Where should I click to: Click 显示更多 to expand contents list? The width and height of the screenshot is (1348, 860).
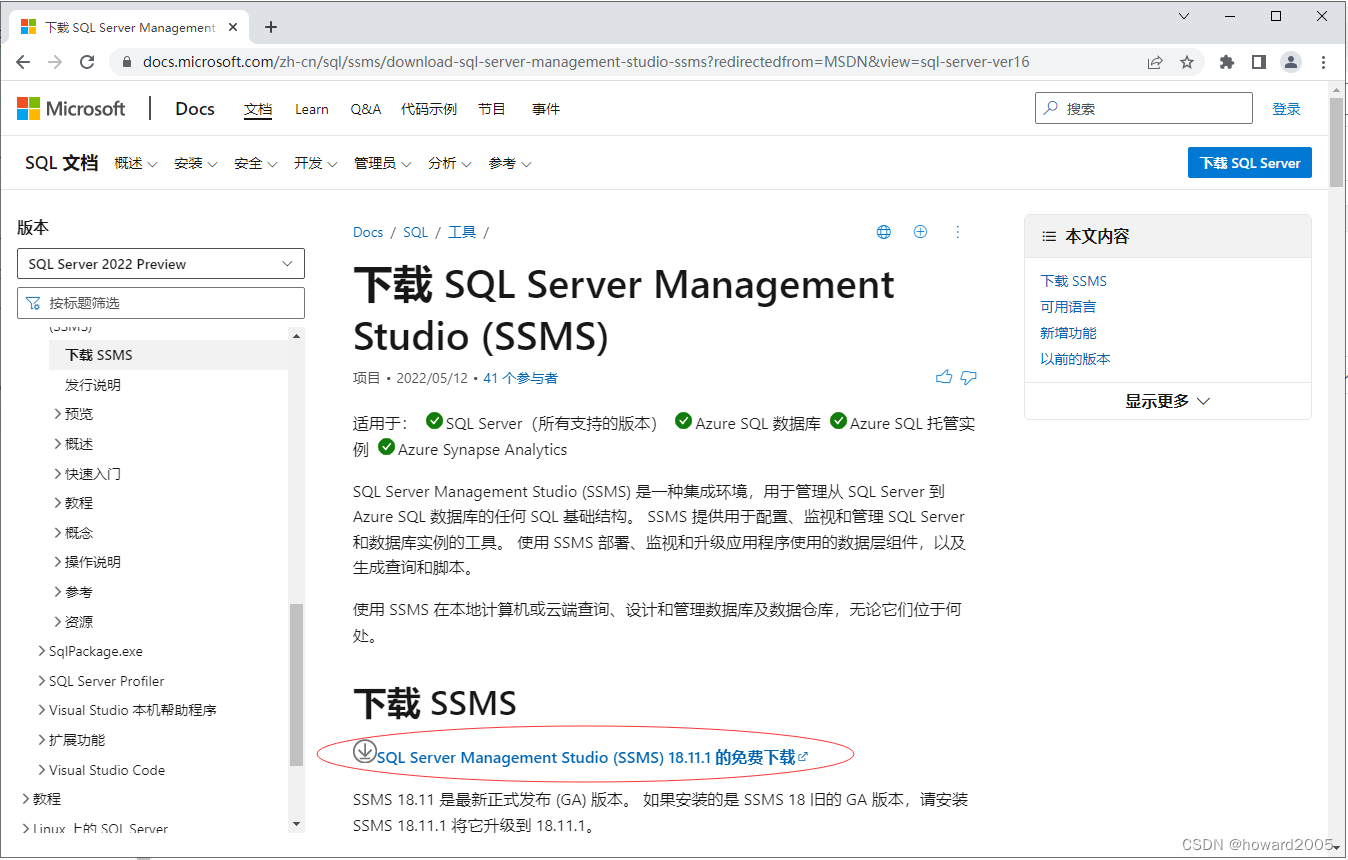[x=1168, y=401]
